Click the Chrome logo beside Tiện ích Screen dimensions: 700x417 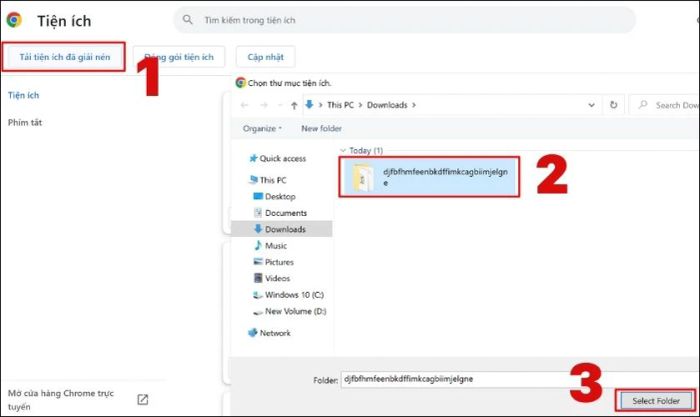pyautogui.click(x=15, y=20)
